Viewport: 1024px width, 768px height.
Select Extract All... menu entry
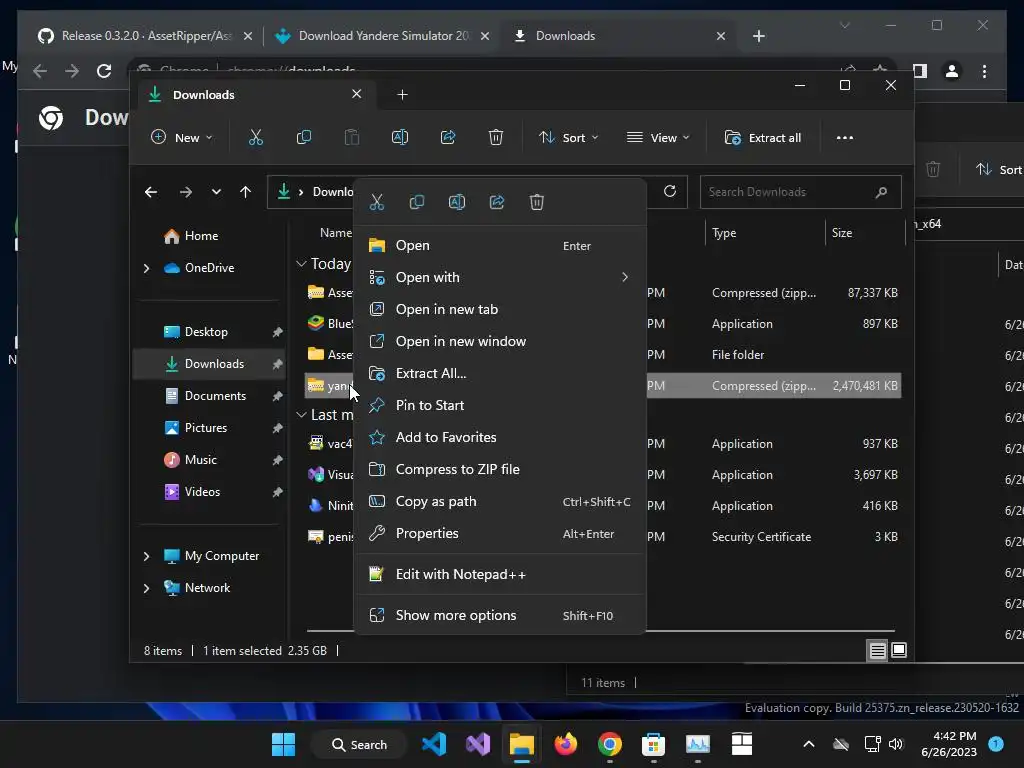[500, 374]
